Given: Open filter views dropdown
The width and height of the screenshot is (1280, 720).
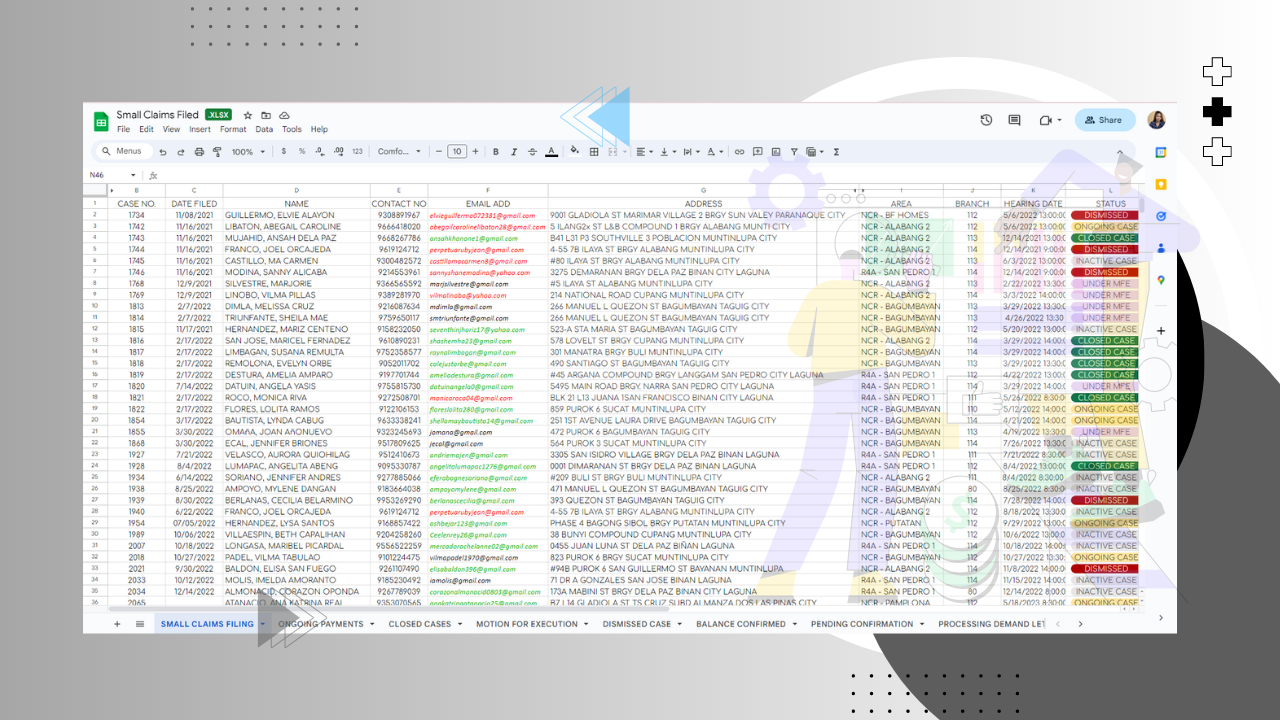Looking at the screenshot, I should click(x=813, y=152).
